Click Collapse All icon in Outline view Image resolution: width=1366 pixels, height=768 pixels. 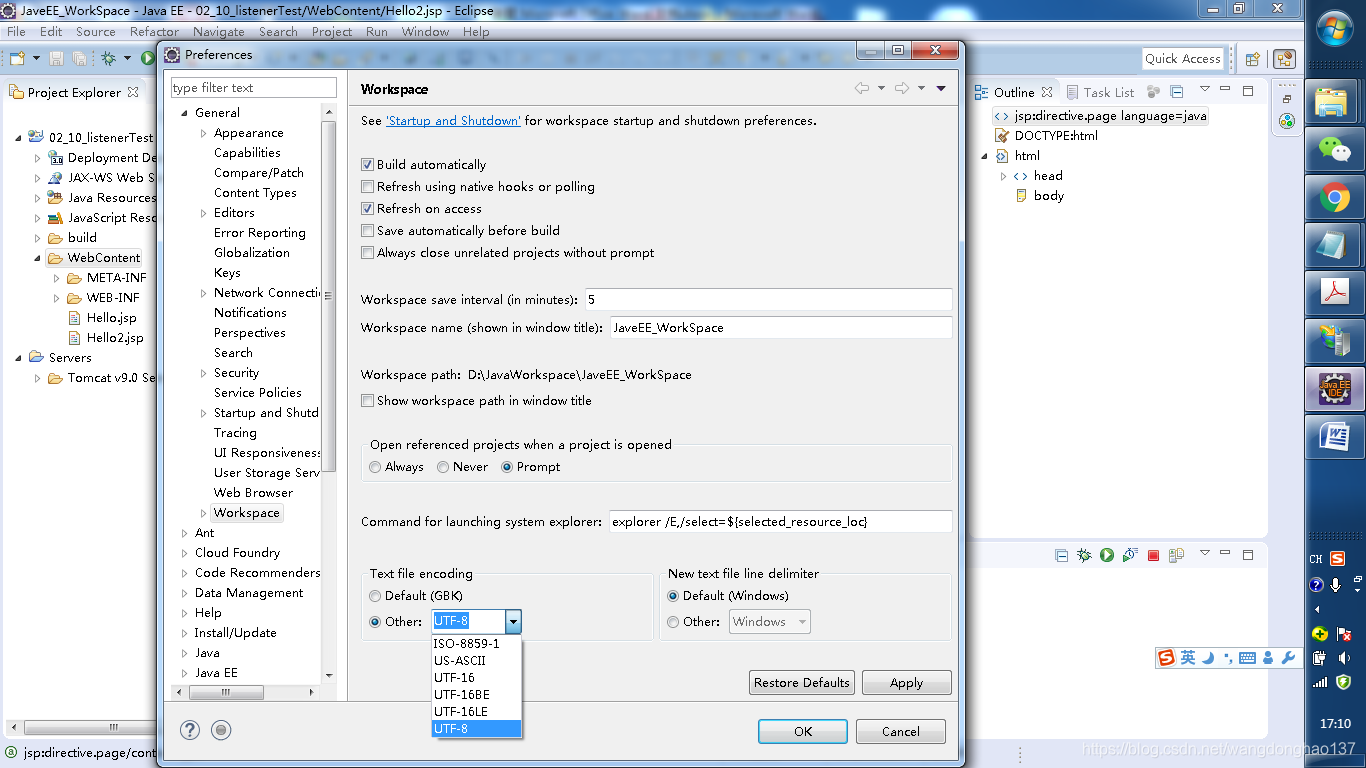1175,92
